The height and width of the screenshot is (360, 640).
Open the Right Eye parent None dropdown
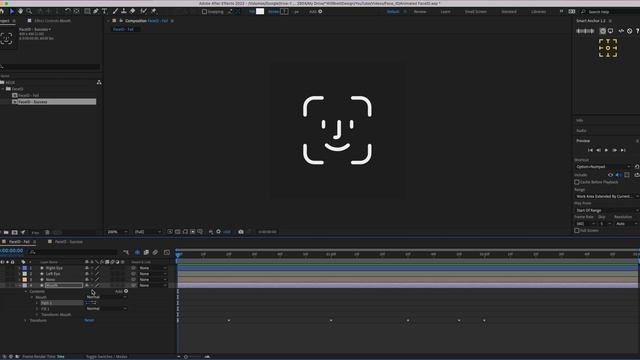152,268
